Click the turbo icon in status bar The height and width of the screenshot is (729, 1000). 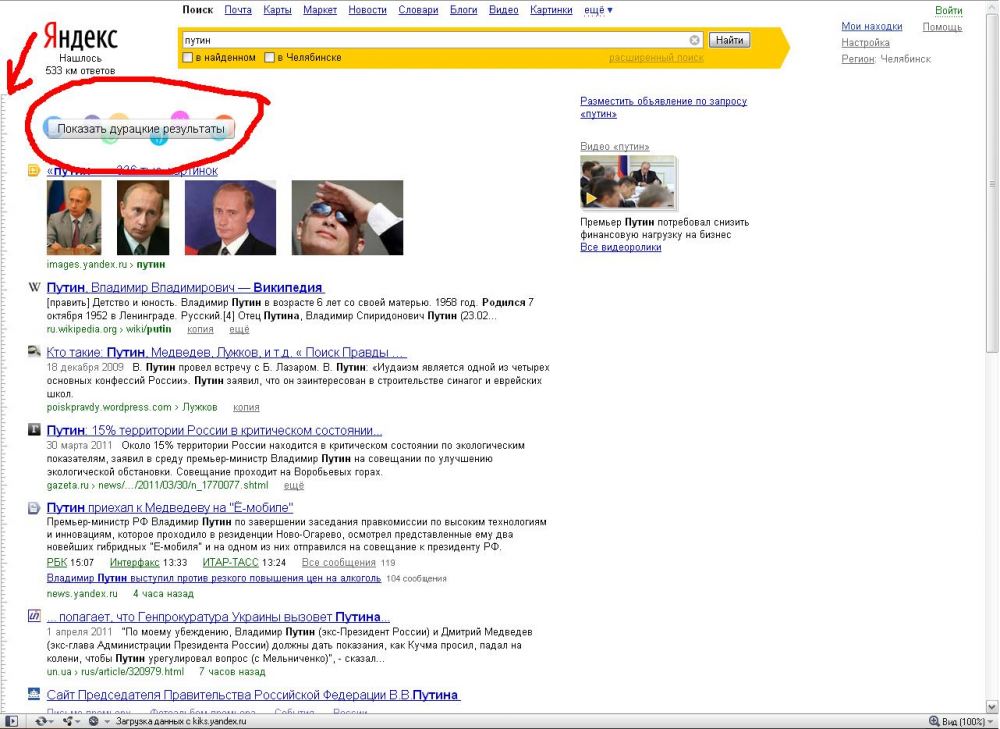click(x=94, y=721)
